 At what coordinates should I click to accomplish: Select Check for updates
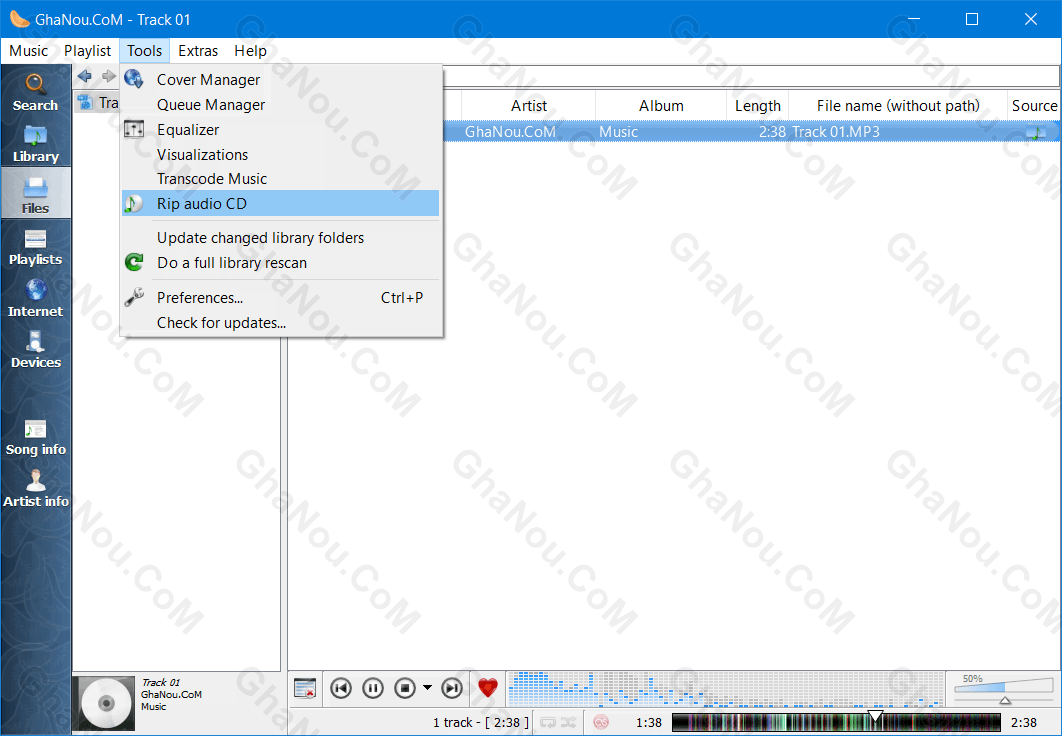pos(280,323)
